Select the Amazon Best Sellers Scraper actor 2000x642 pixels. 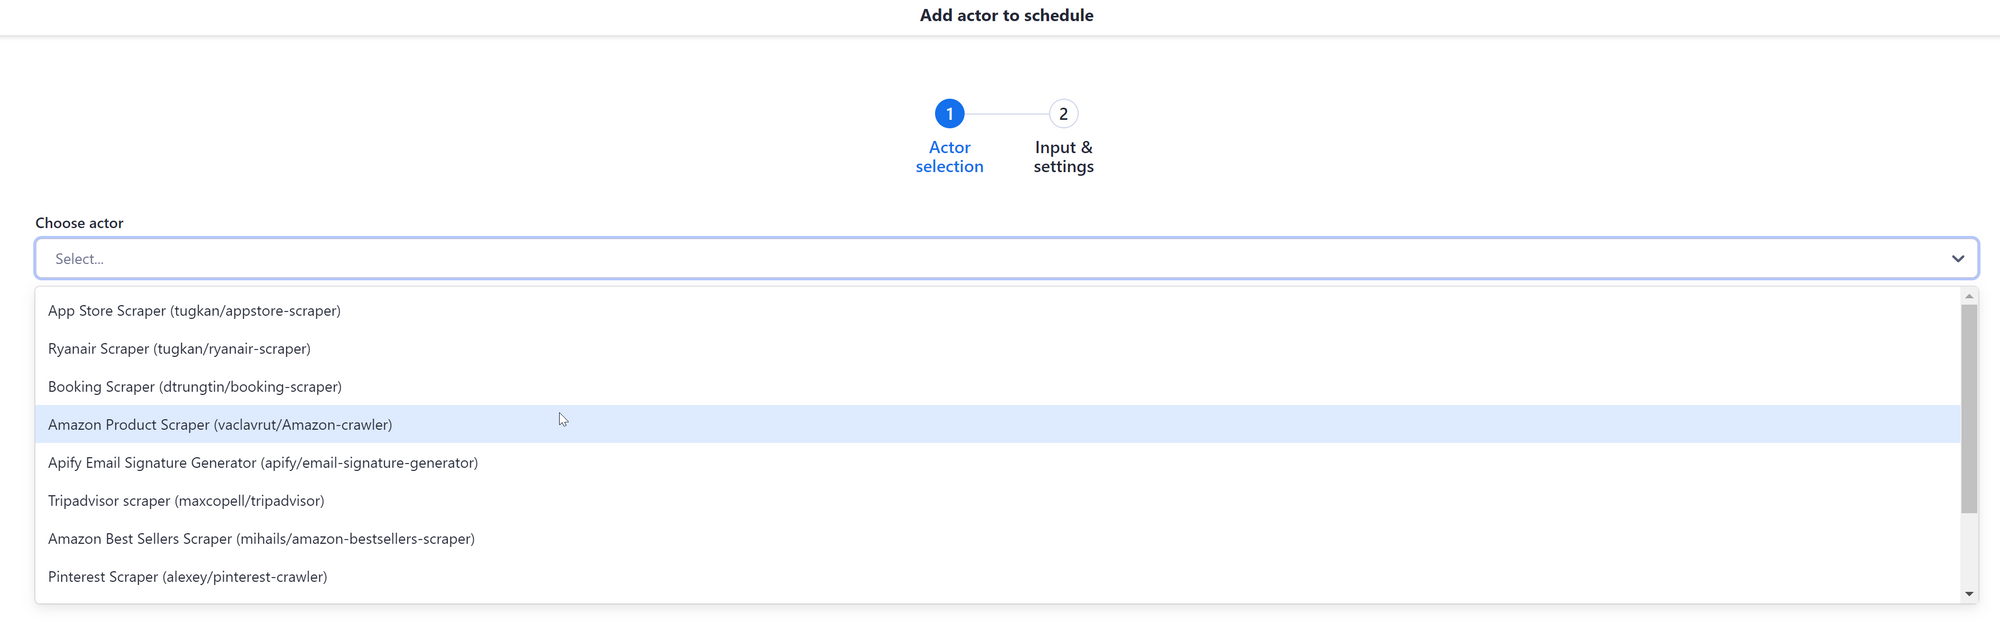pyautogui.click(x=261, y=538)
